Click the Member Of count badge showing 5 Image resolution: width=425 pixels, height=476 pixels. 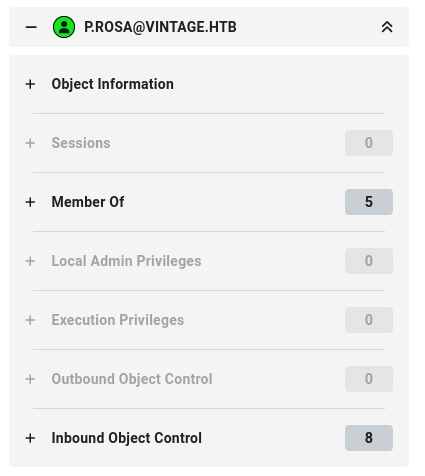(x=369, y=202)
